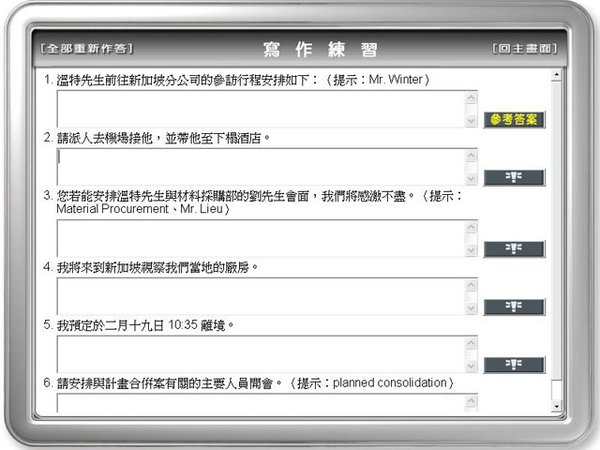Focus the question 2 answer text area
The height and width of the screenshot is (450, 600).
coord(260,167)
